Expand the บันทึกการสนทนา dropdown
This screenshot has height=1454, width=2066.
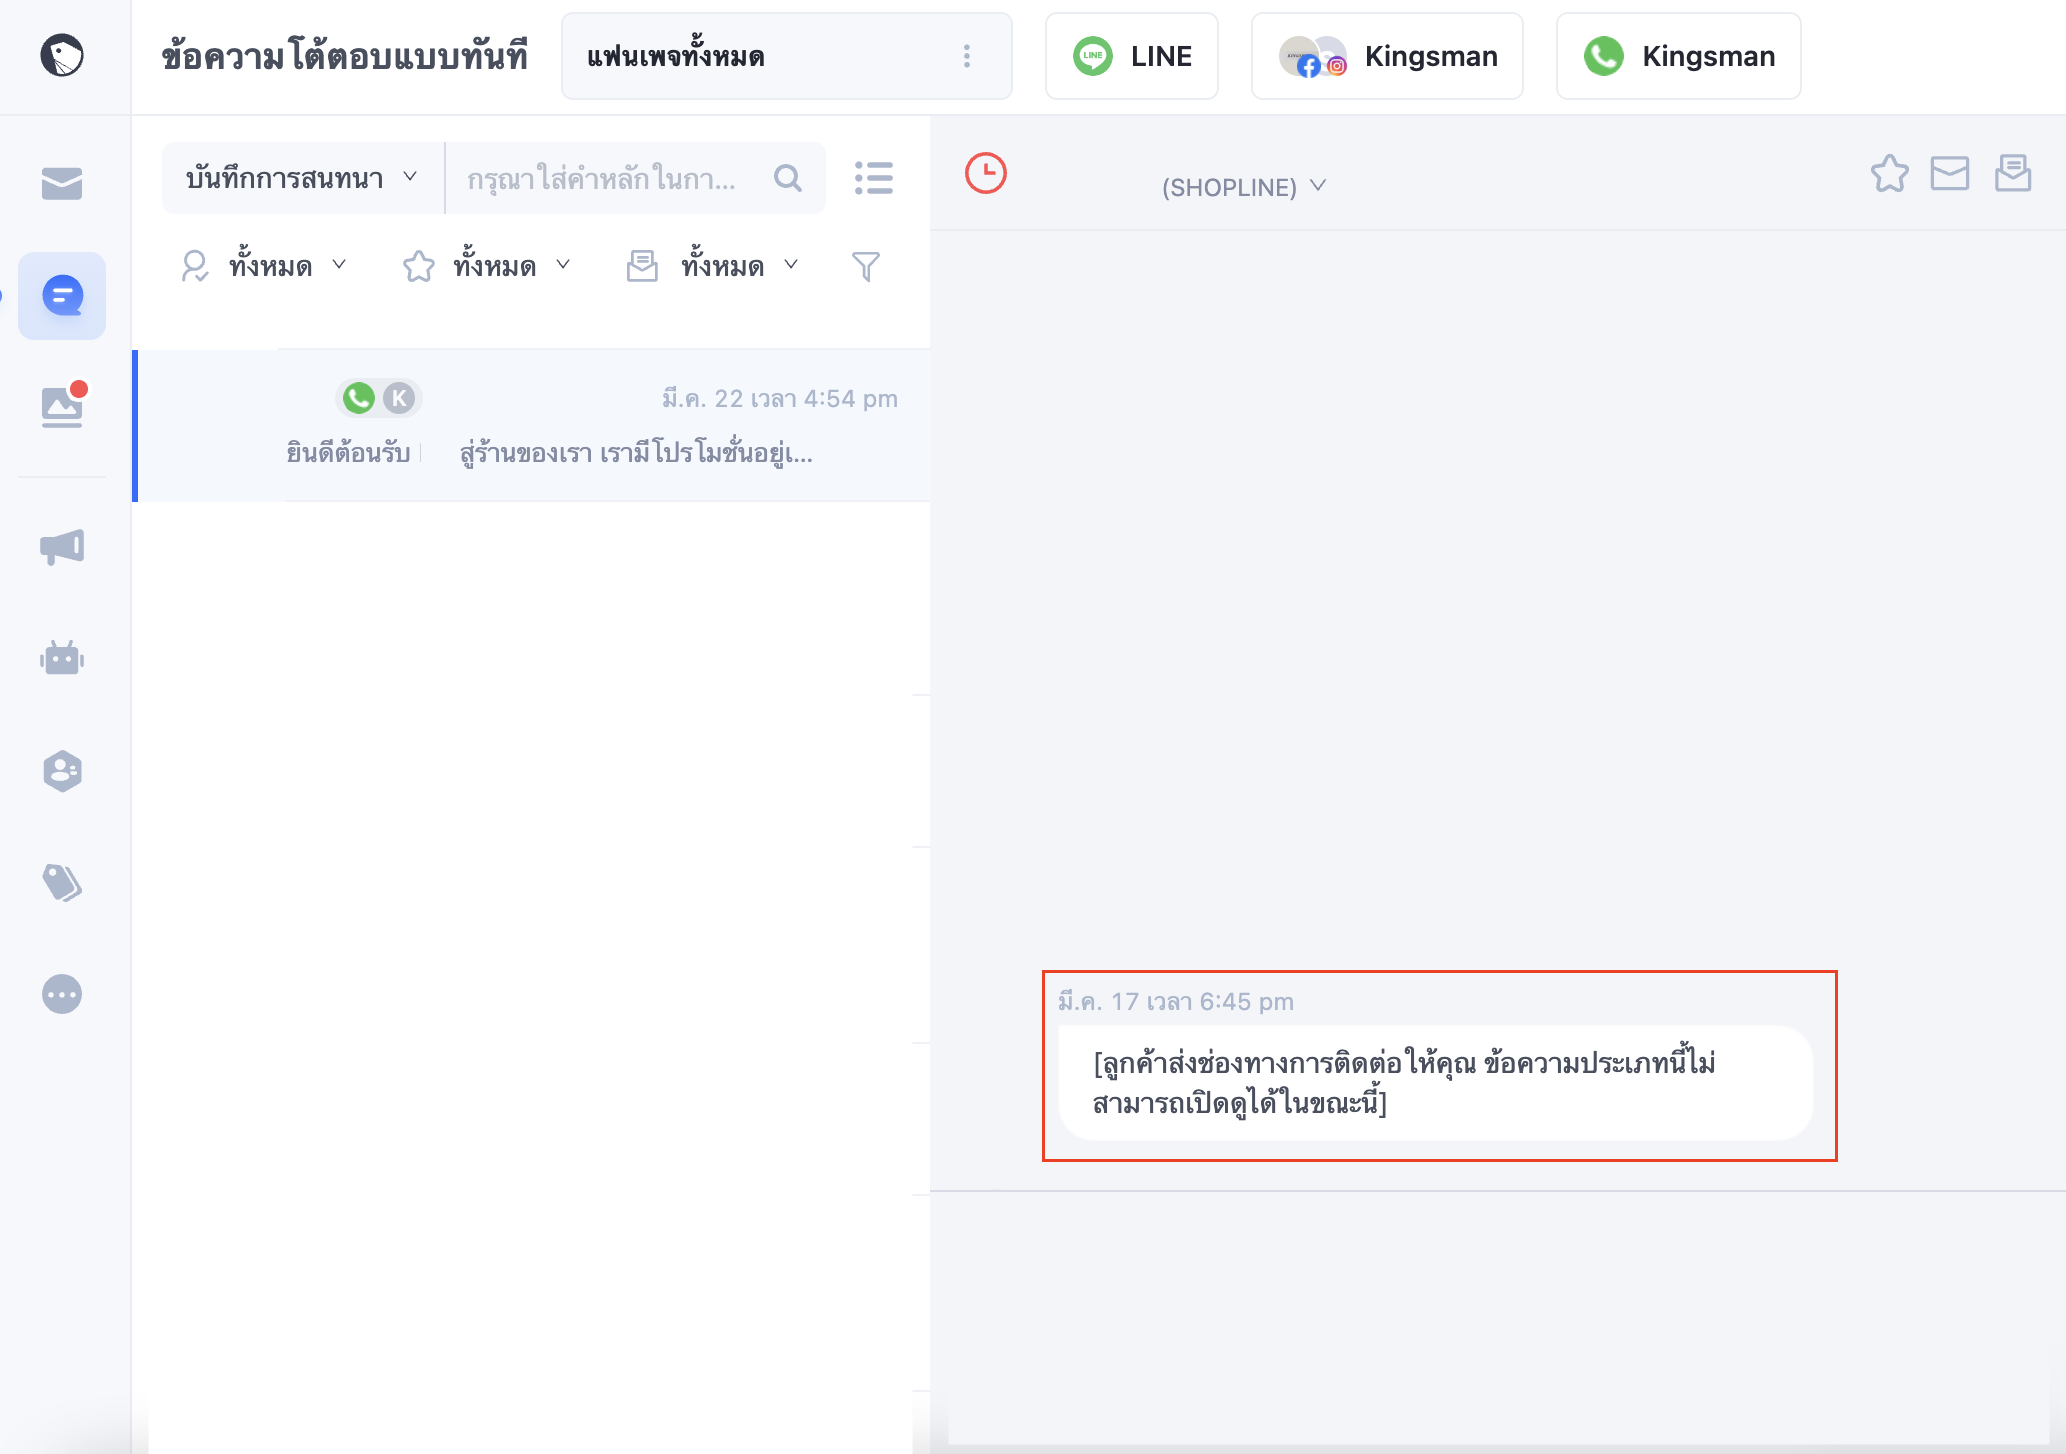(302, 178)
